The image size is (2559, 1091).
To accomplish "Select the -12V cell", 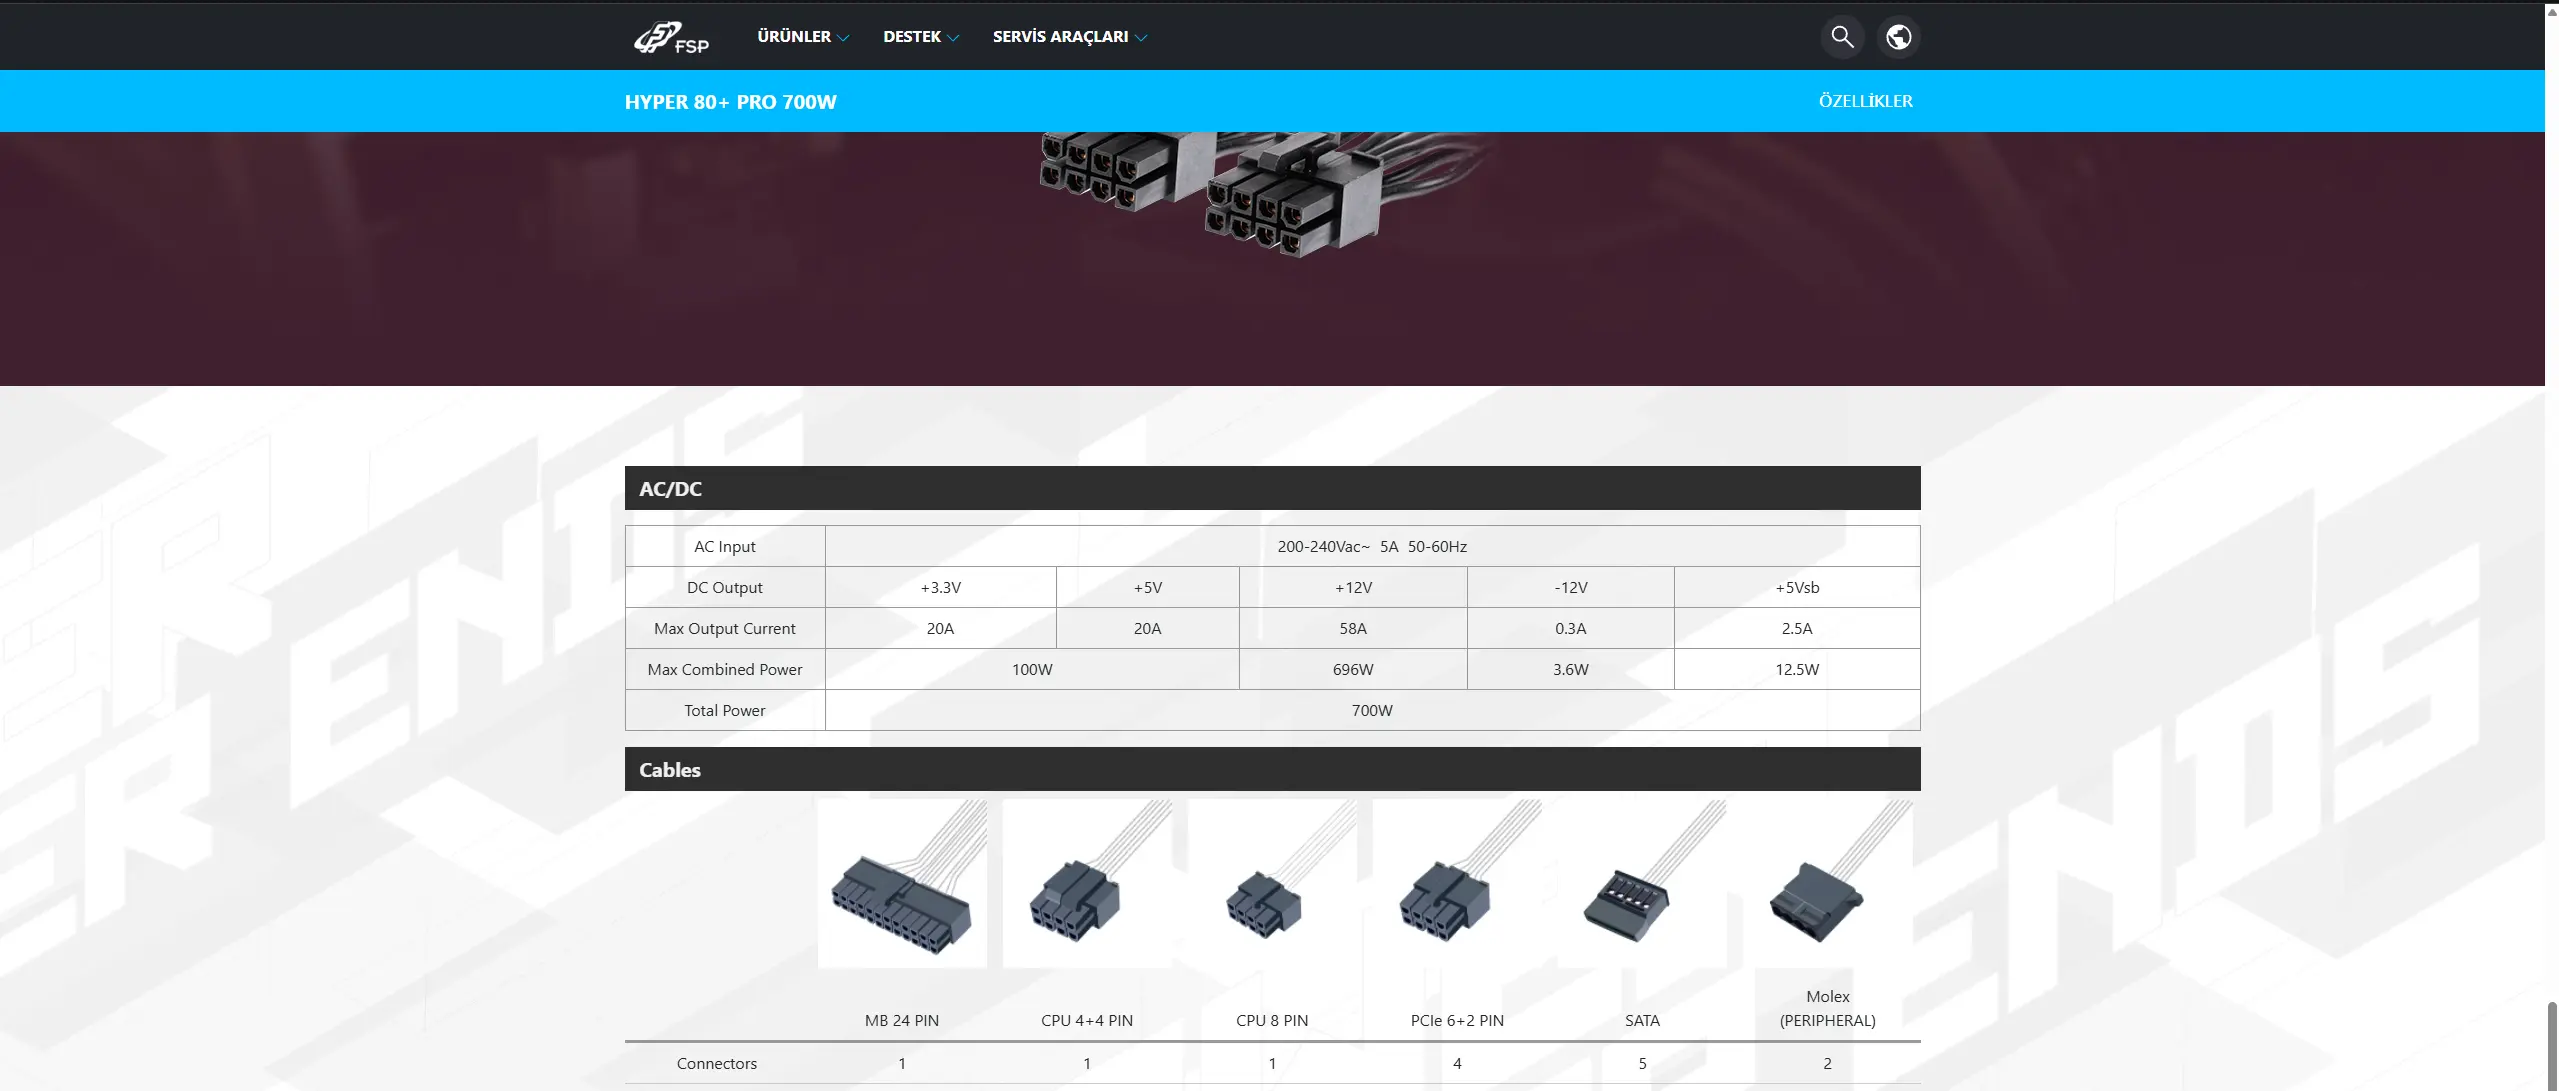I will click(x=1570, y=587).
